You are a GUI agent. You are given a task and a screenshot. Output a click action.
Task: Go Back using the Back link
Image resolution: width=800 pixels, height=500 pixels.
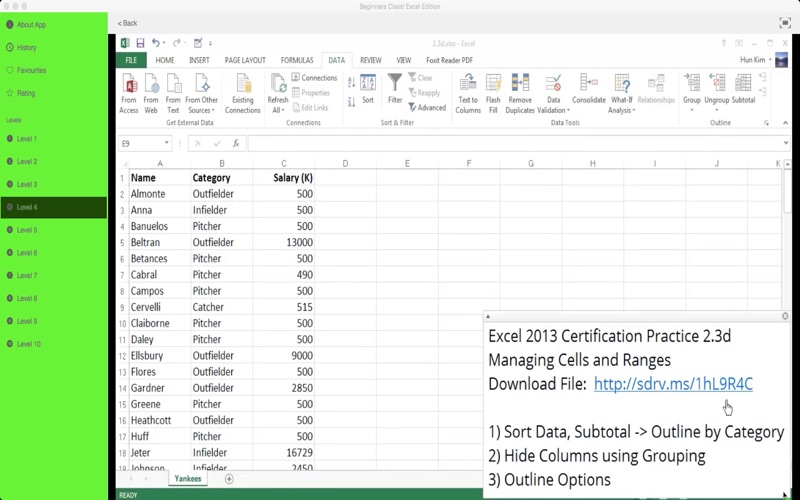127,23
